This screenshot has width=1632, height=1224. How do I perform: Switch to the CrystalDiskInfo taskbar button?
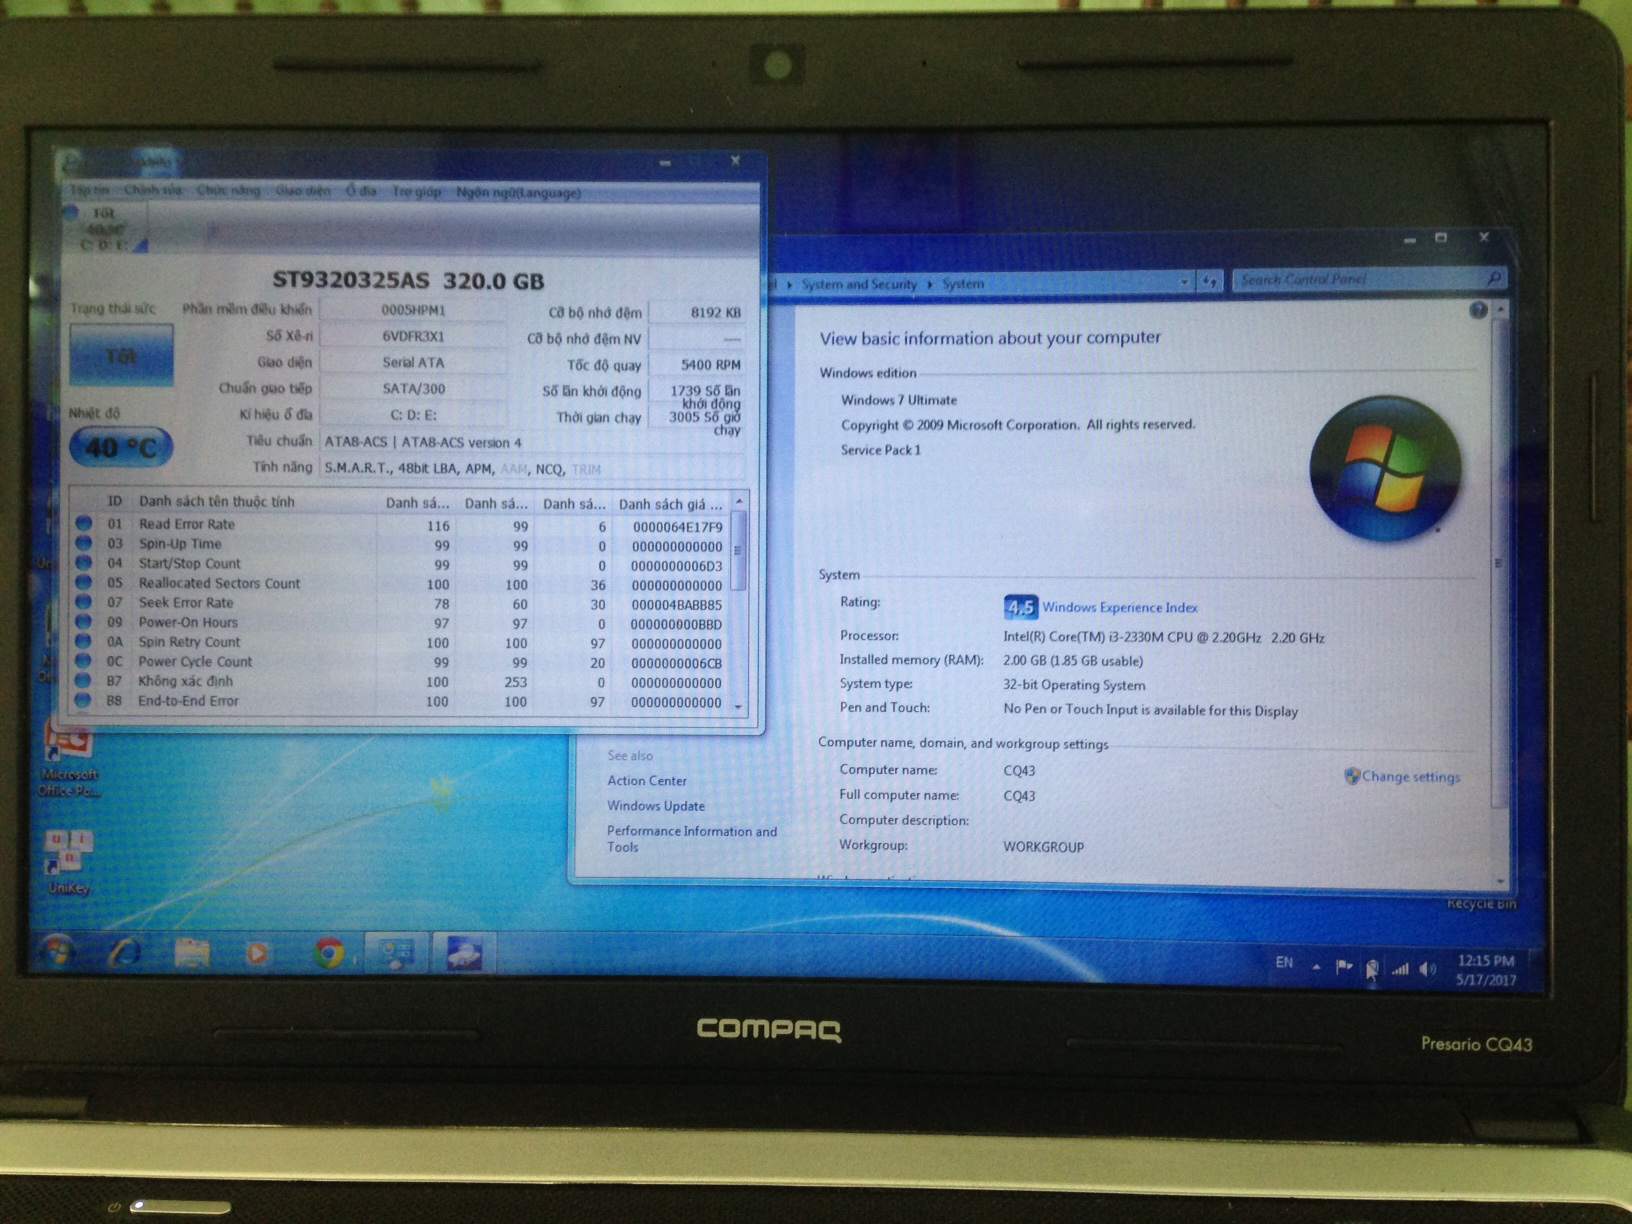(x=464, y=952)
